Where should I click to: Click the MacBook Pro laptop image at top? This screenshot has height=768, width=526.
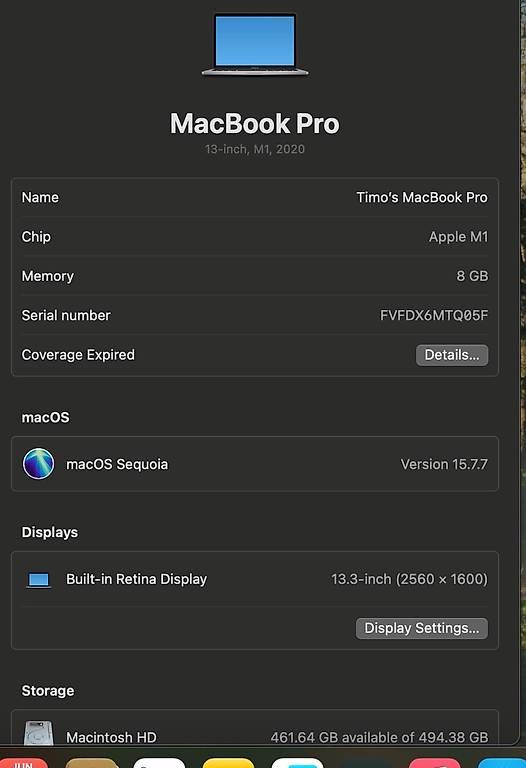(x=255, y=45)
